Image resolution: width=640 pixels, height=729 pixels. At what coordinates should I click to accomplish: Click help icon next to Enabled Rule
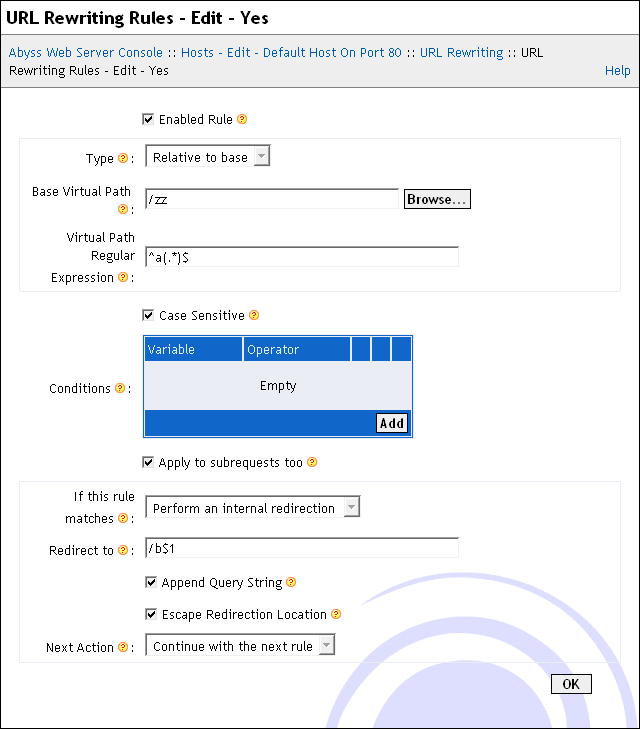[x=242, y=120]
